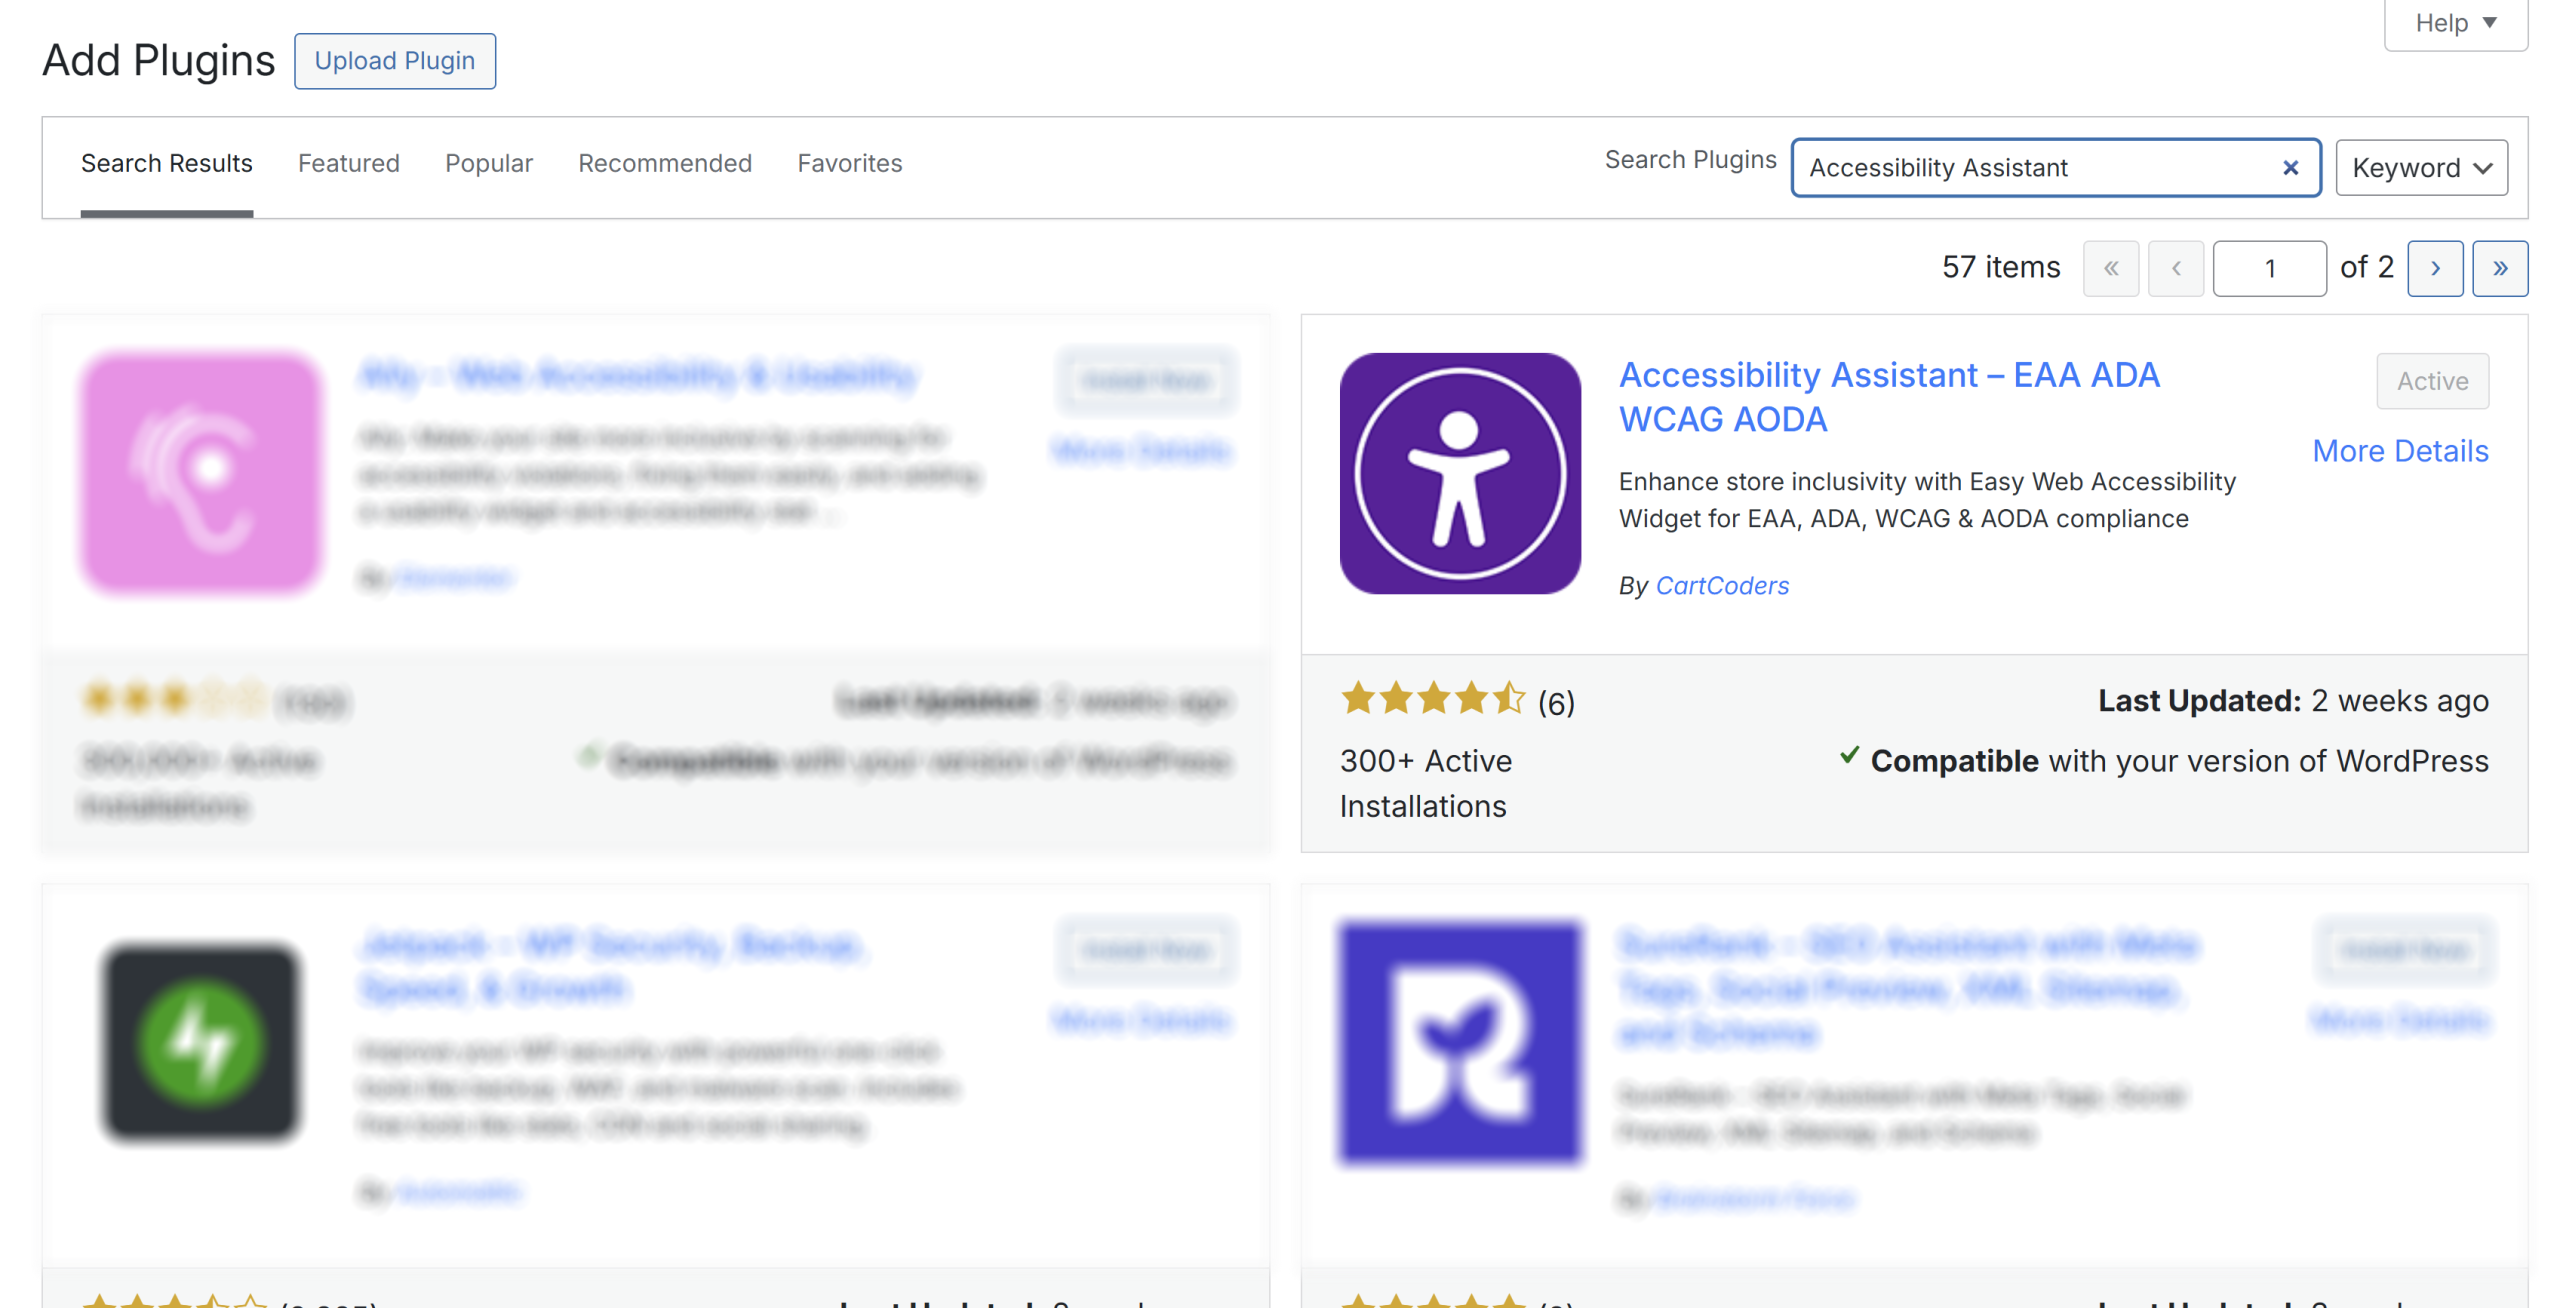Image resolution: width=2560 pixels, height=1308 pixels.
Task: Open the Help dropdown
Action: 2455,23
